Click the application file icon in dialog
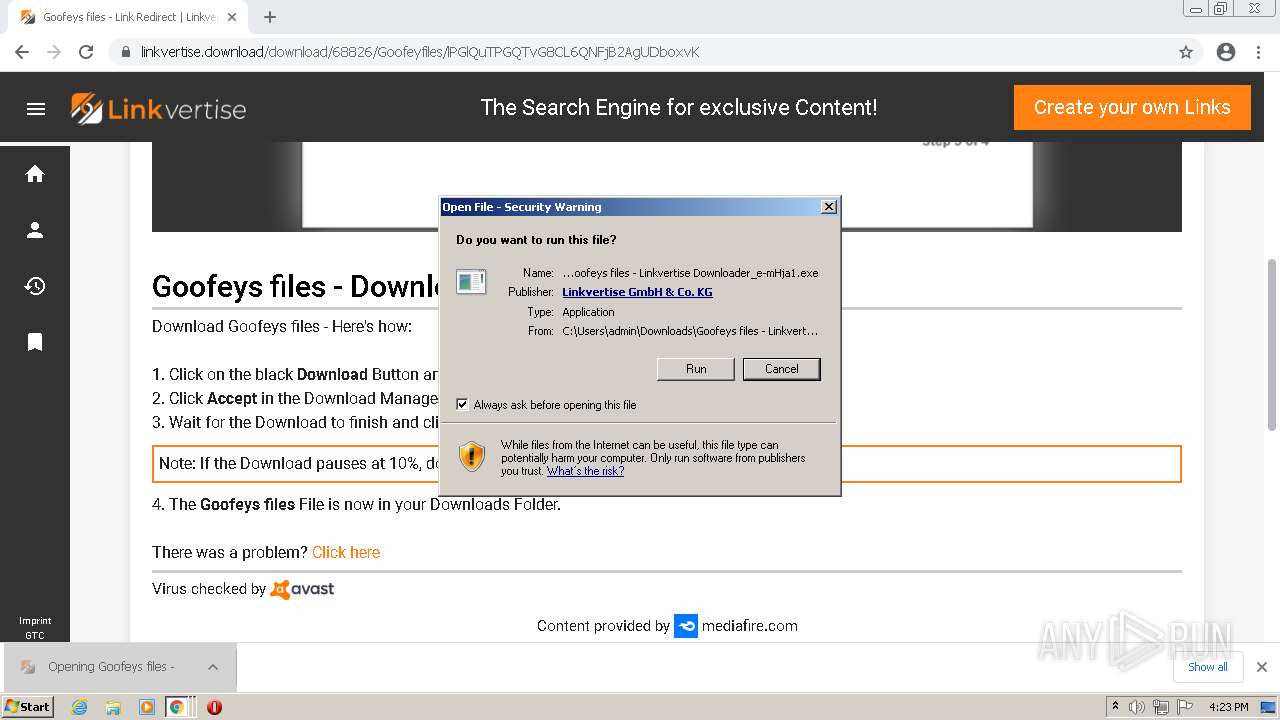This screenshot has width=1280, height=720. click(x=471, y=282)
